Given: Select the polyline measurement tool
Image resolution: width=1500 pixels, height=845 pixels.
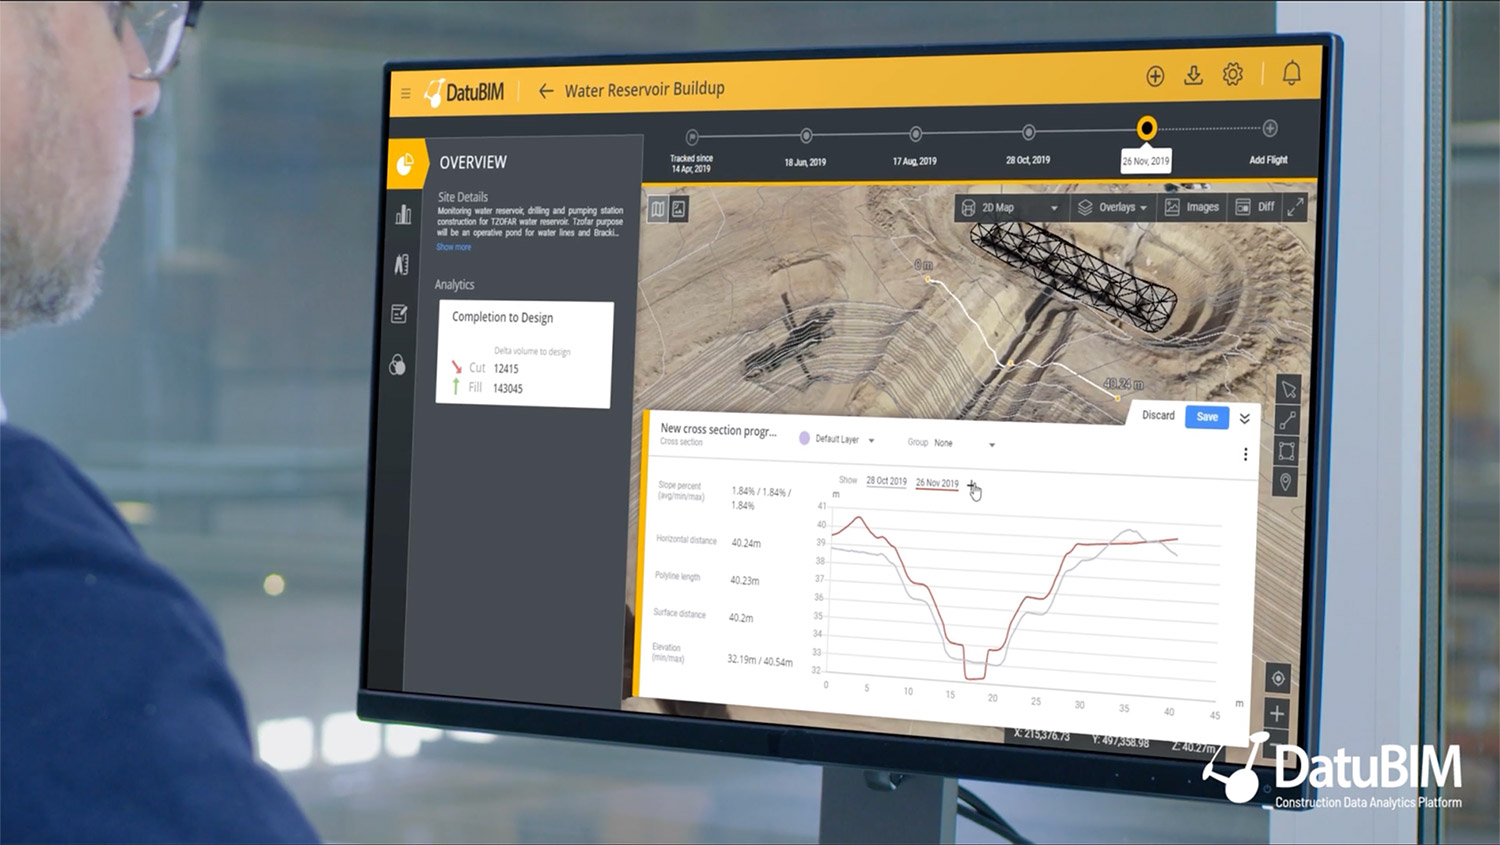Looking at the screenshot, I should point(1287,421).
